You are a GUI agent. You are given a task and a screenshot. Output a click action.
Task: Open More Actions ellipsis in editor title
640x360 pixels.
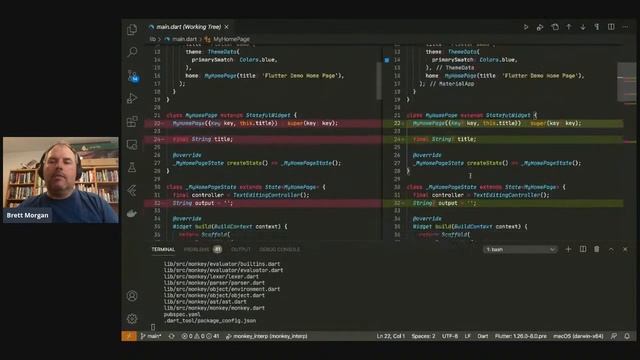click(x=625, y=27)
